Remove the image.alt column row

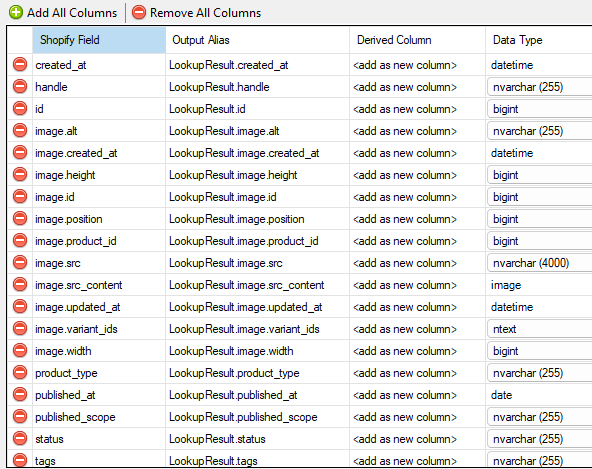point(20,131)
